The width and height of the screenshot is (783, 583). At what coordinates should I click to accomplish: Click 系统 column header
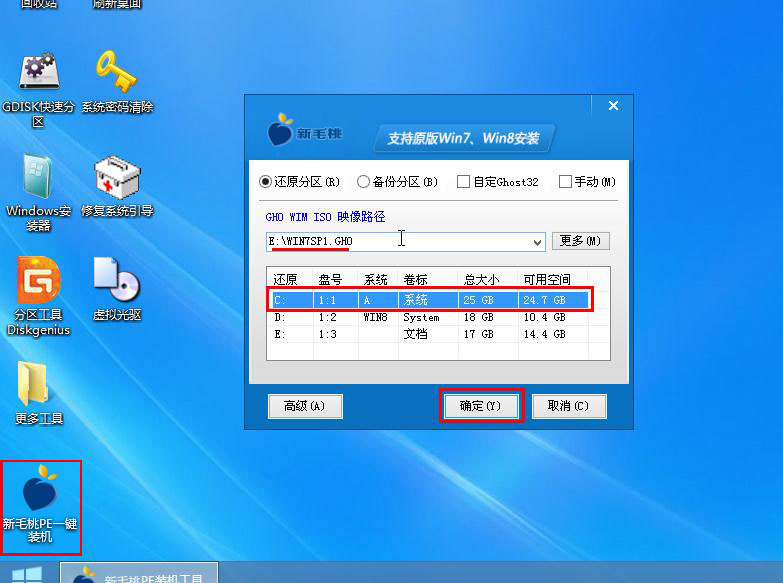pyautogui.click(x=376, y=279)
